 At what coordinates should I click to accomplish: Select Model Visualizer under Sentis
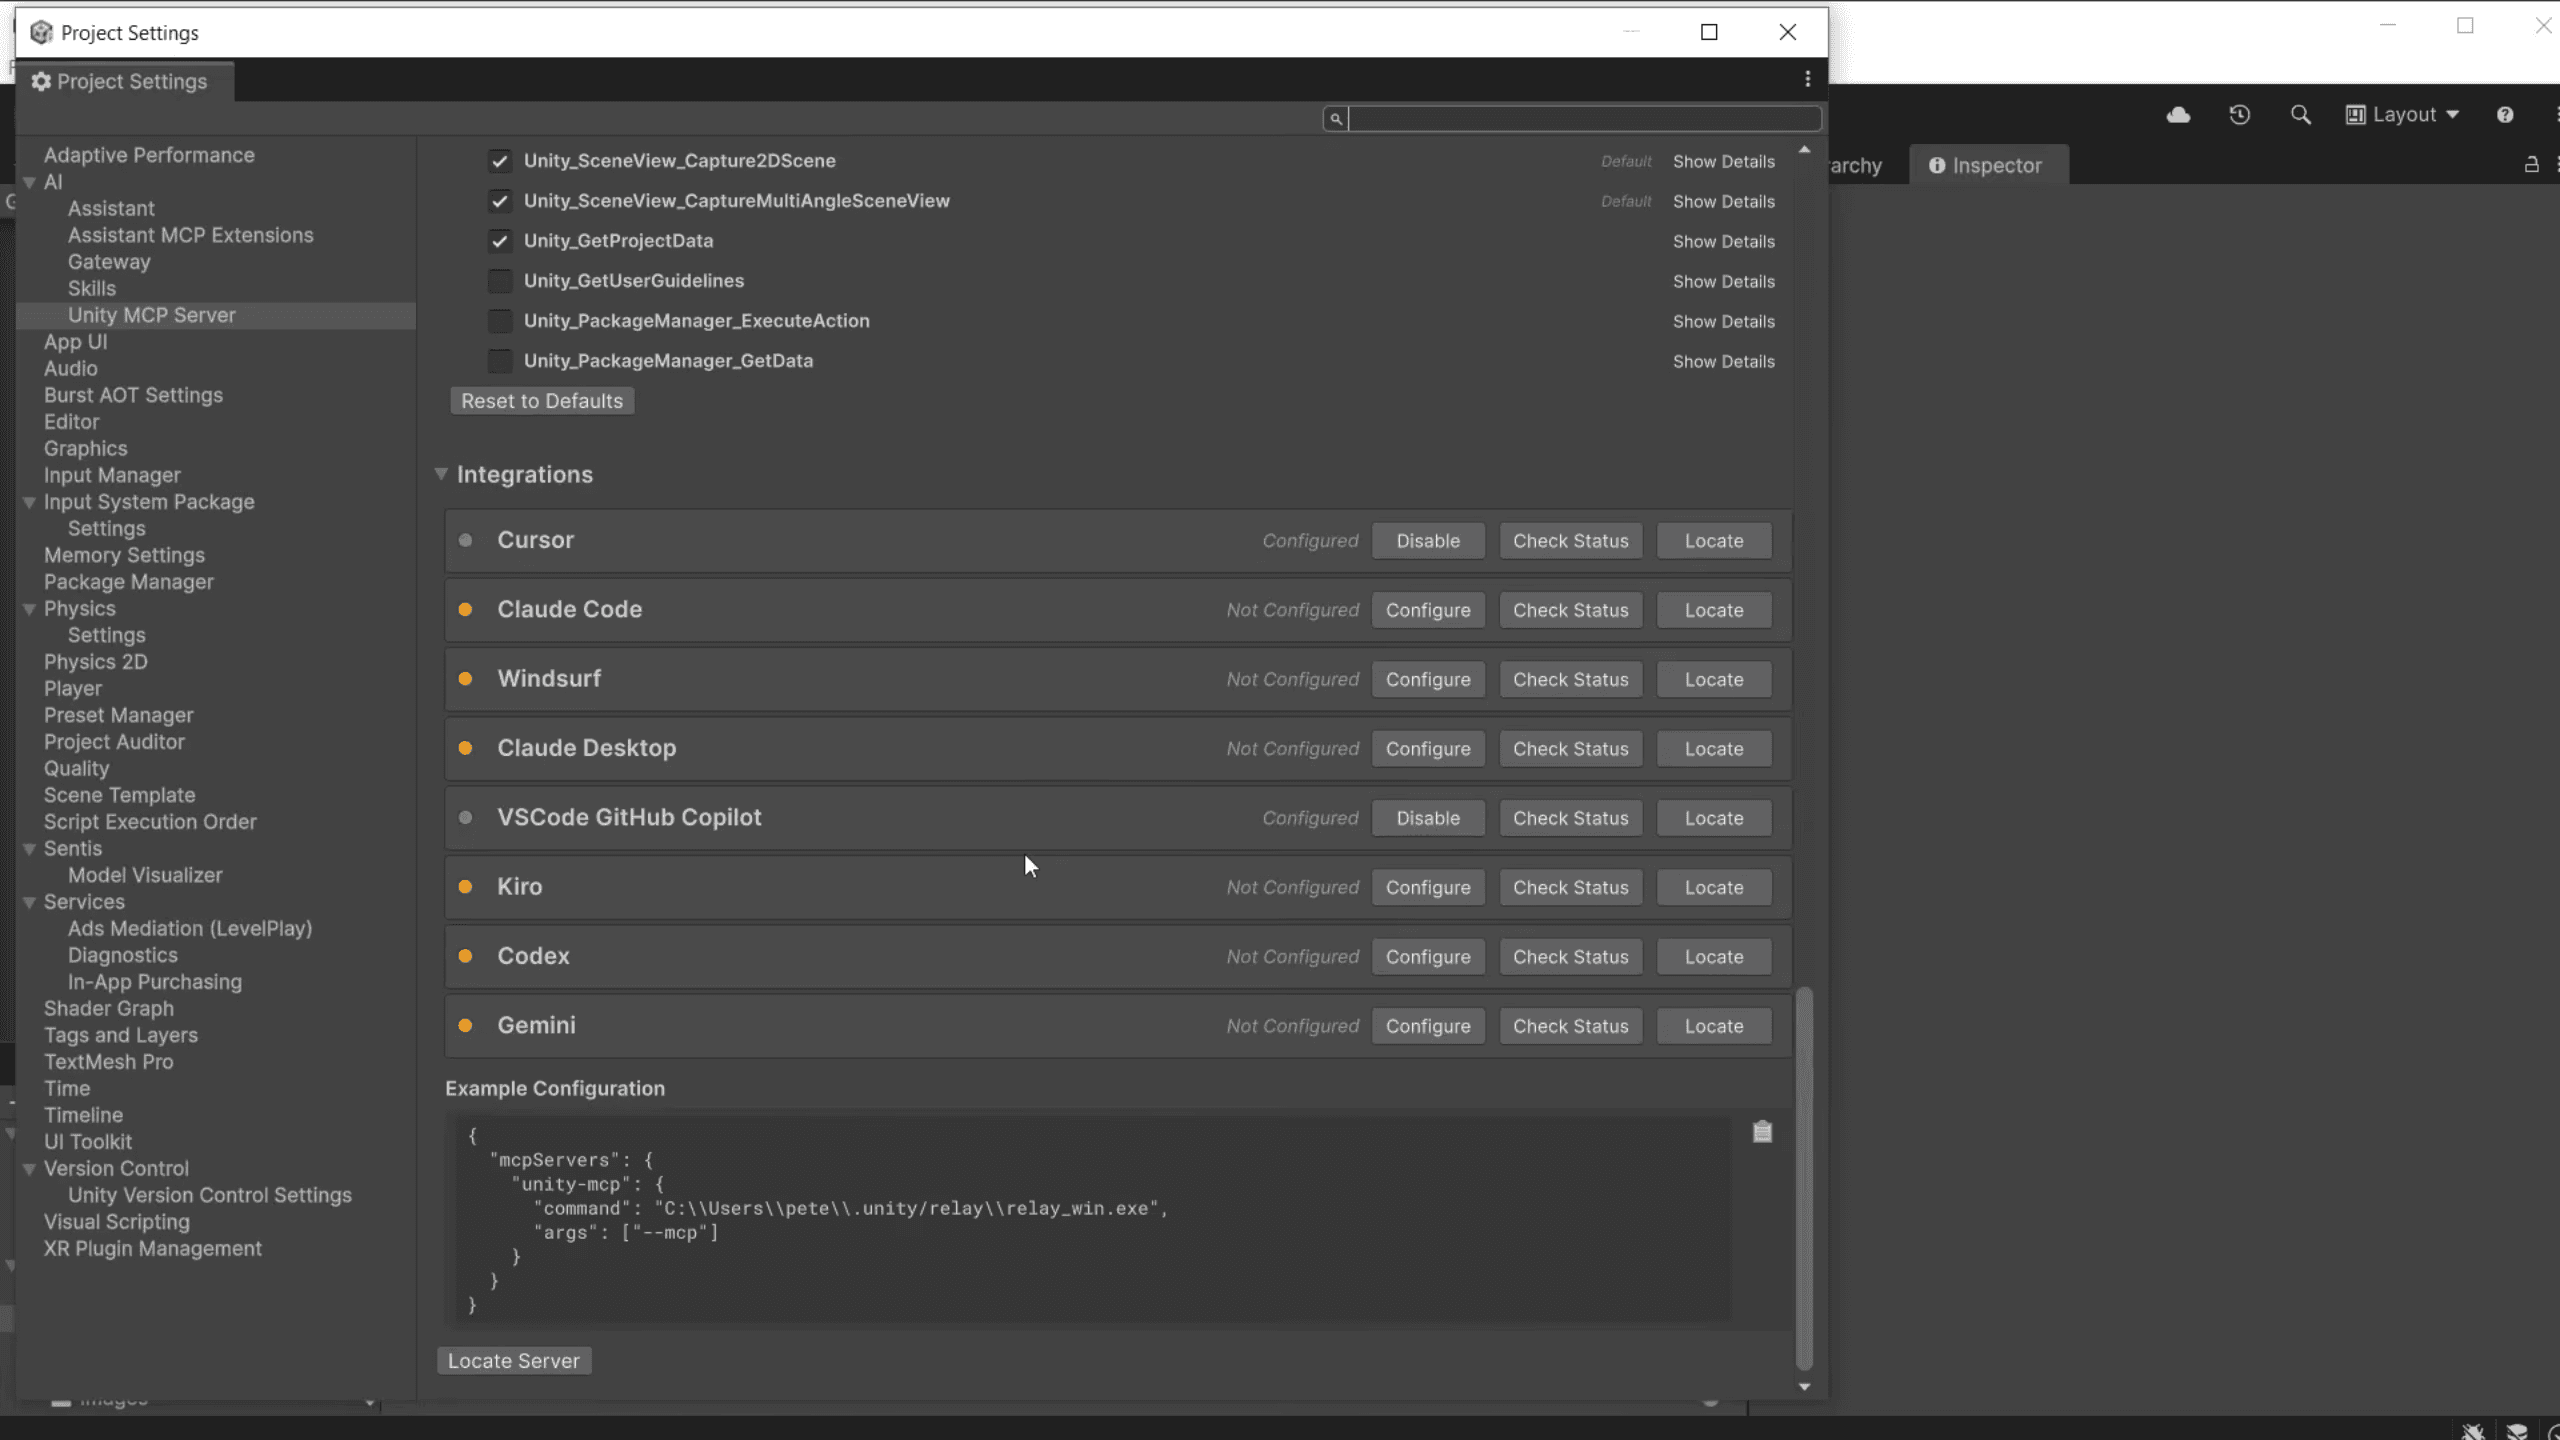145,876
